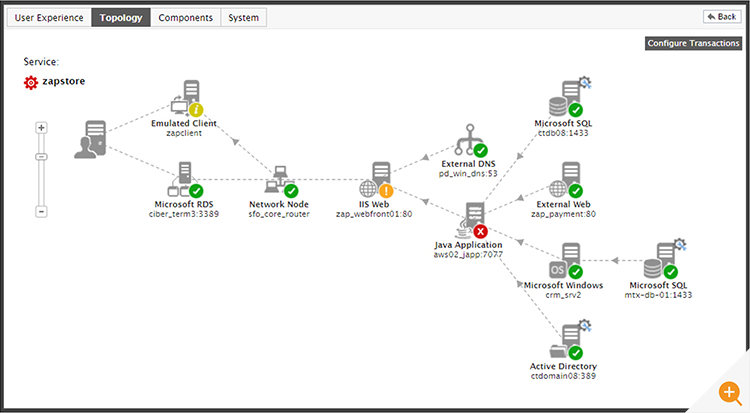
Task: Click the zoom slider handle
Action: tap(42, 156)
